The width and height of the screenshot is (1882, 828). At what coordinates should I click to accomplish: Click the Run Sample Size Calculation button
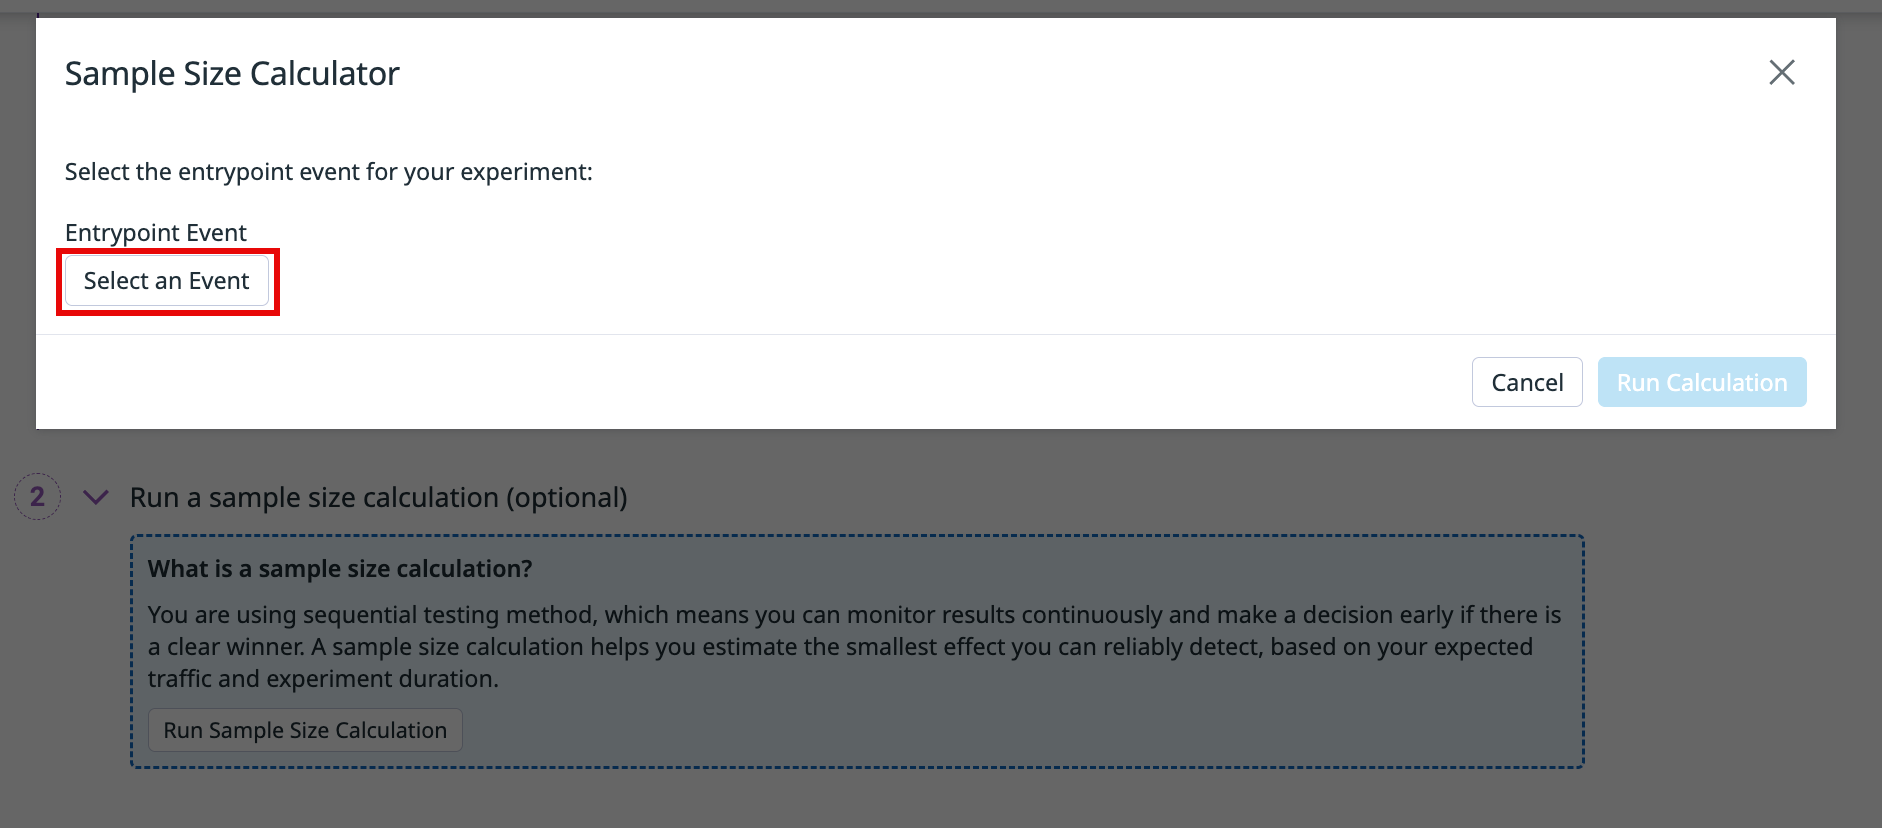point(305,730)
